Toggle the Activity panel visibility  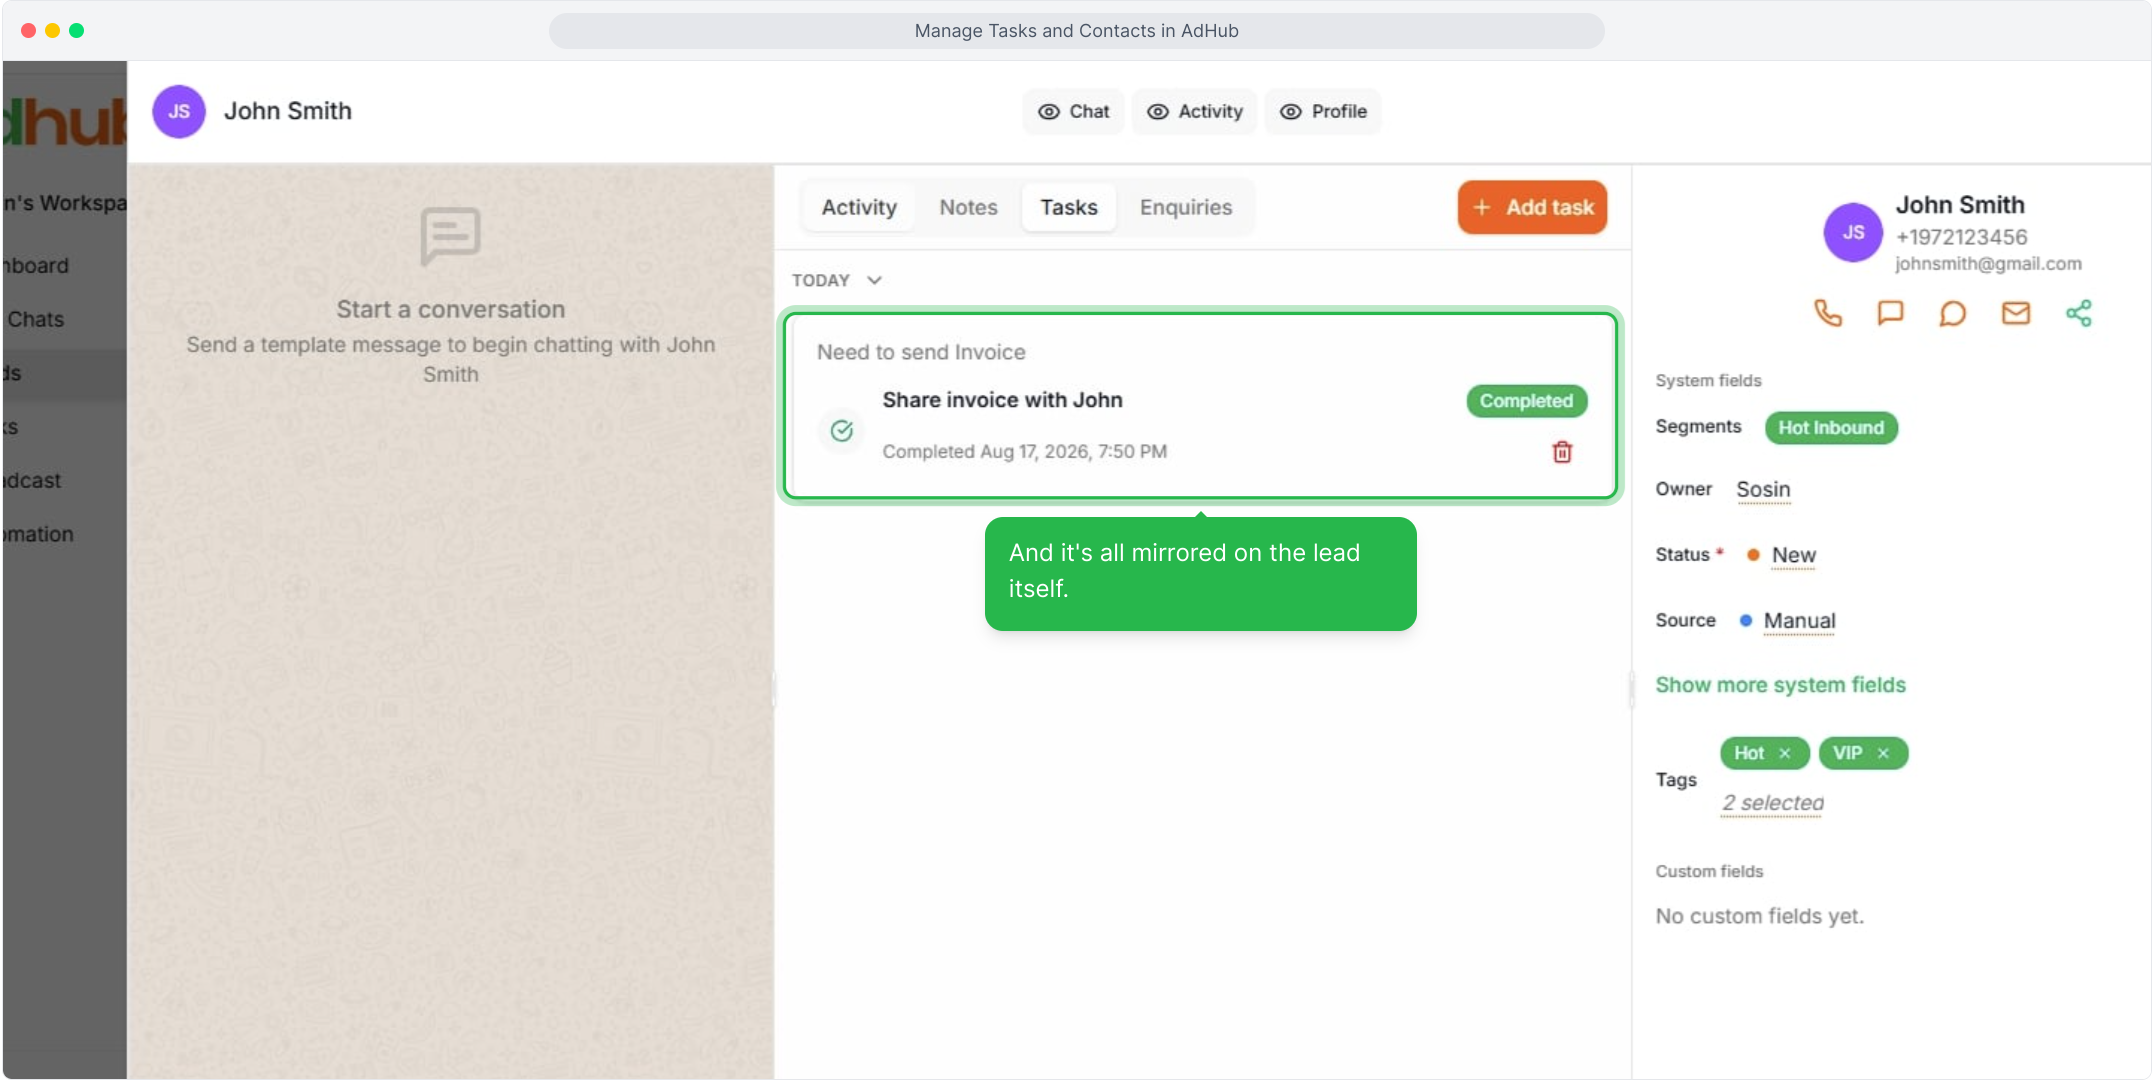pos(1194,111)
